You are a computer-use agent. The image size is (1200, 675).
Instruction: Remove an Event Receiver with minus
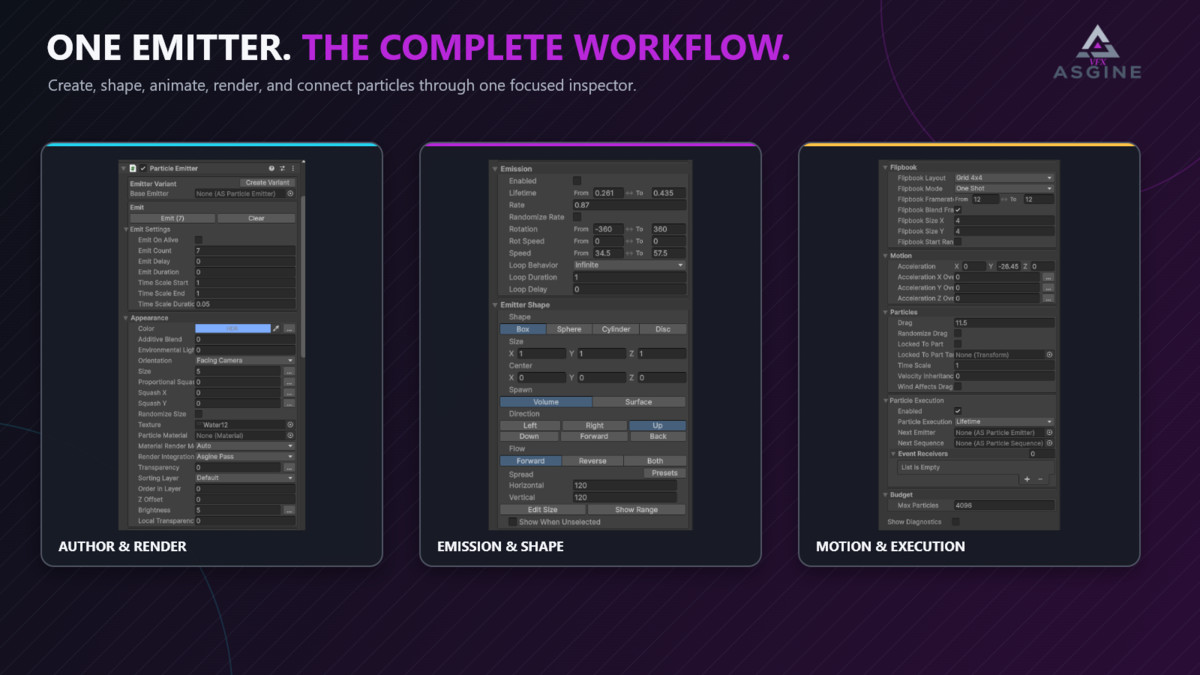(x=1040, y=479)
